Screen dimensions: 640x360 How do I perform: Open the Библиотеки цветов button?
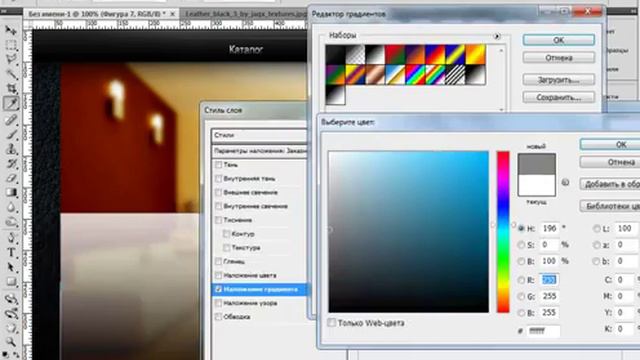[610, 206]
